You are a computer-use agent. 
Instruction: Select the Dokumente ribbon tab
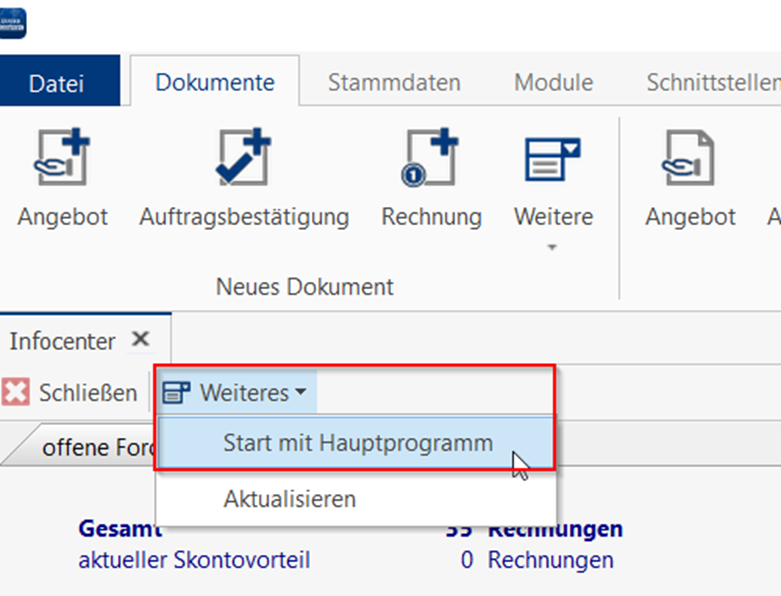pos(214,83)
